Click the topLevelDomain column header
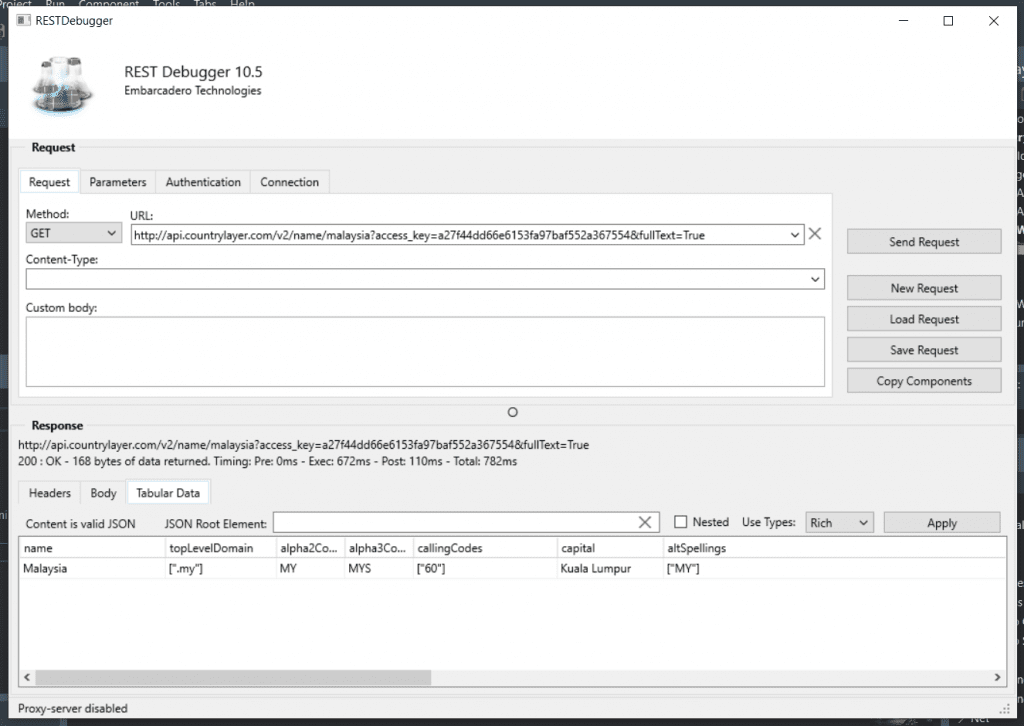The height and width of the screenshot is (726, 1024). point(221,548)
